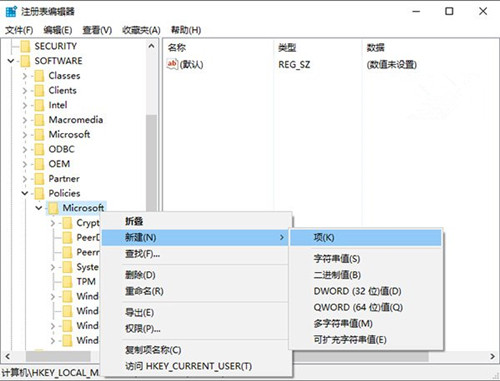The height and width of the screenshot is (381, 500).
Task: Select QWORD (64 位)值(Q) submenu option
Action: pyautogui.click(x=366, y=307)
